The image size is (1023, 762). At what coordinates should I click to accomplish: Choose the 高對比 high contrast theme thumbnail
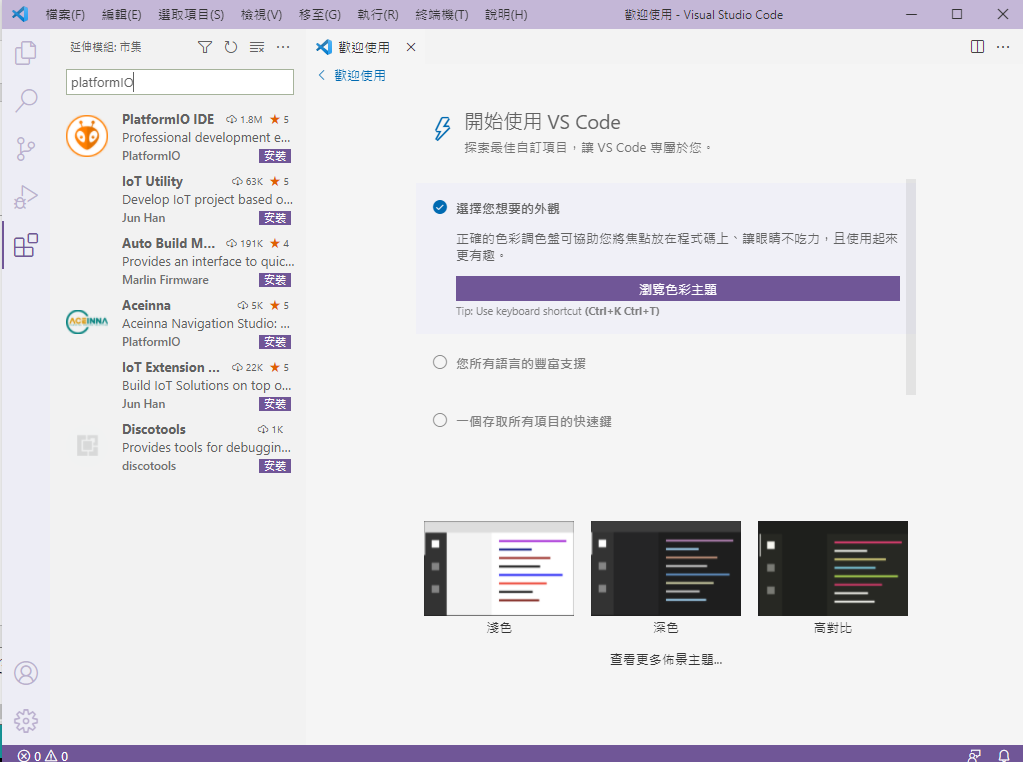[833, 568]
